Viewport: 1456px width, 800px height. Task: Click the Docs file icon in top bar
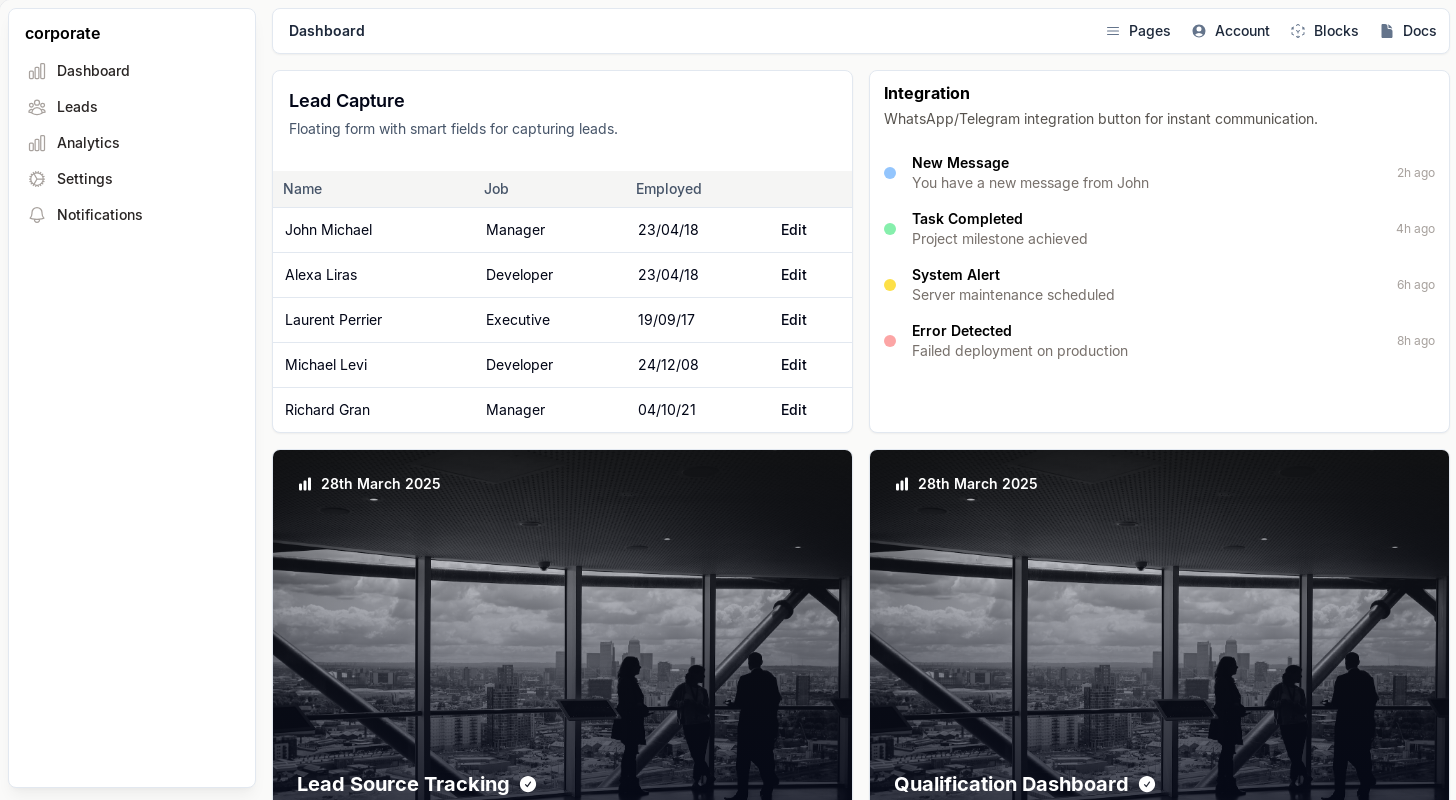(x=1387, y=31)
